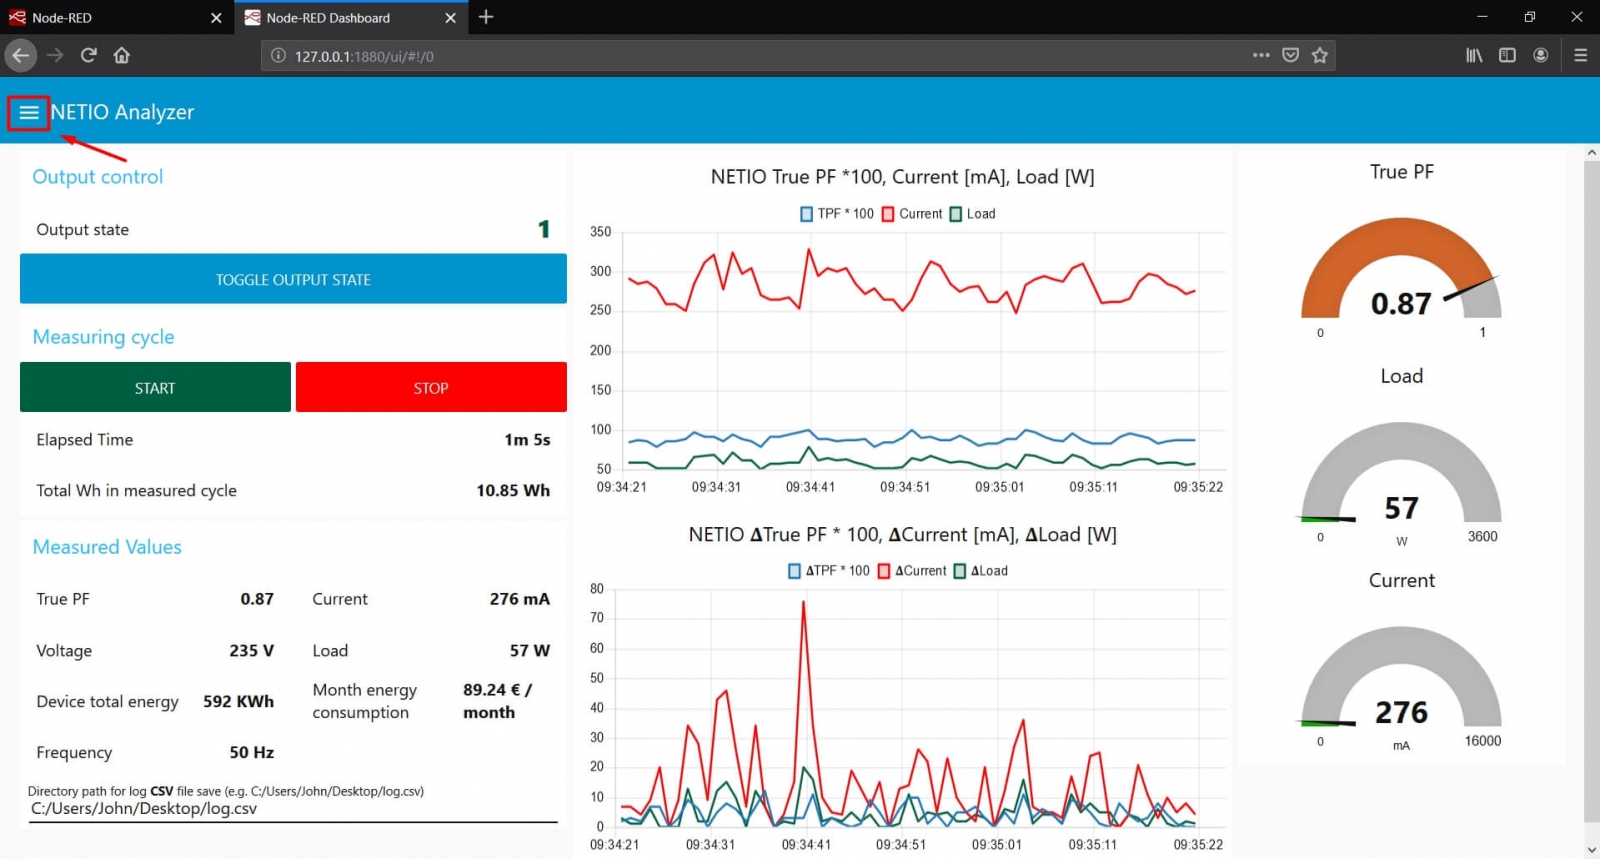Image resolution: width=1600 pixels, height=859 pixels.
Task: Click the 89.24 € / month value
Action: [x=497, y=701]
